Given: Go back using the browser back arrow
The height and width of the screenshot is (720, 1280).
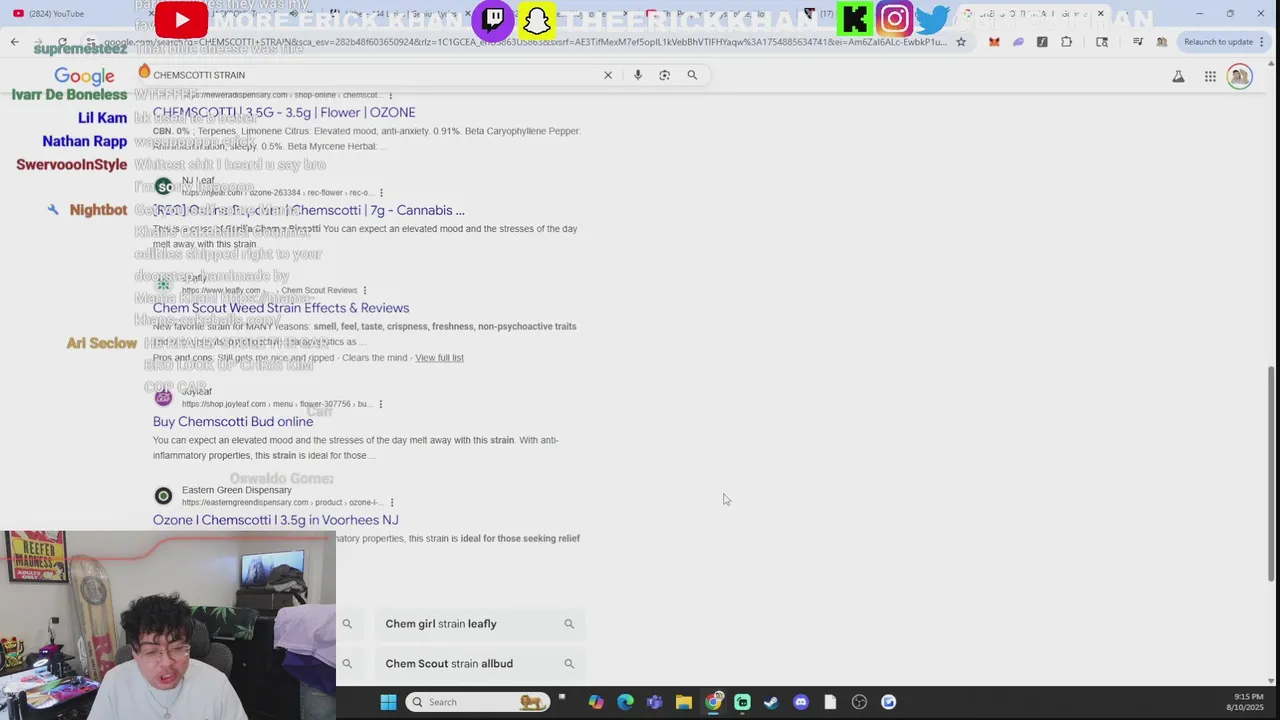Looking at the screenshot, I should point(14,42).
